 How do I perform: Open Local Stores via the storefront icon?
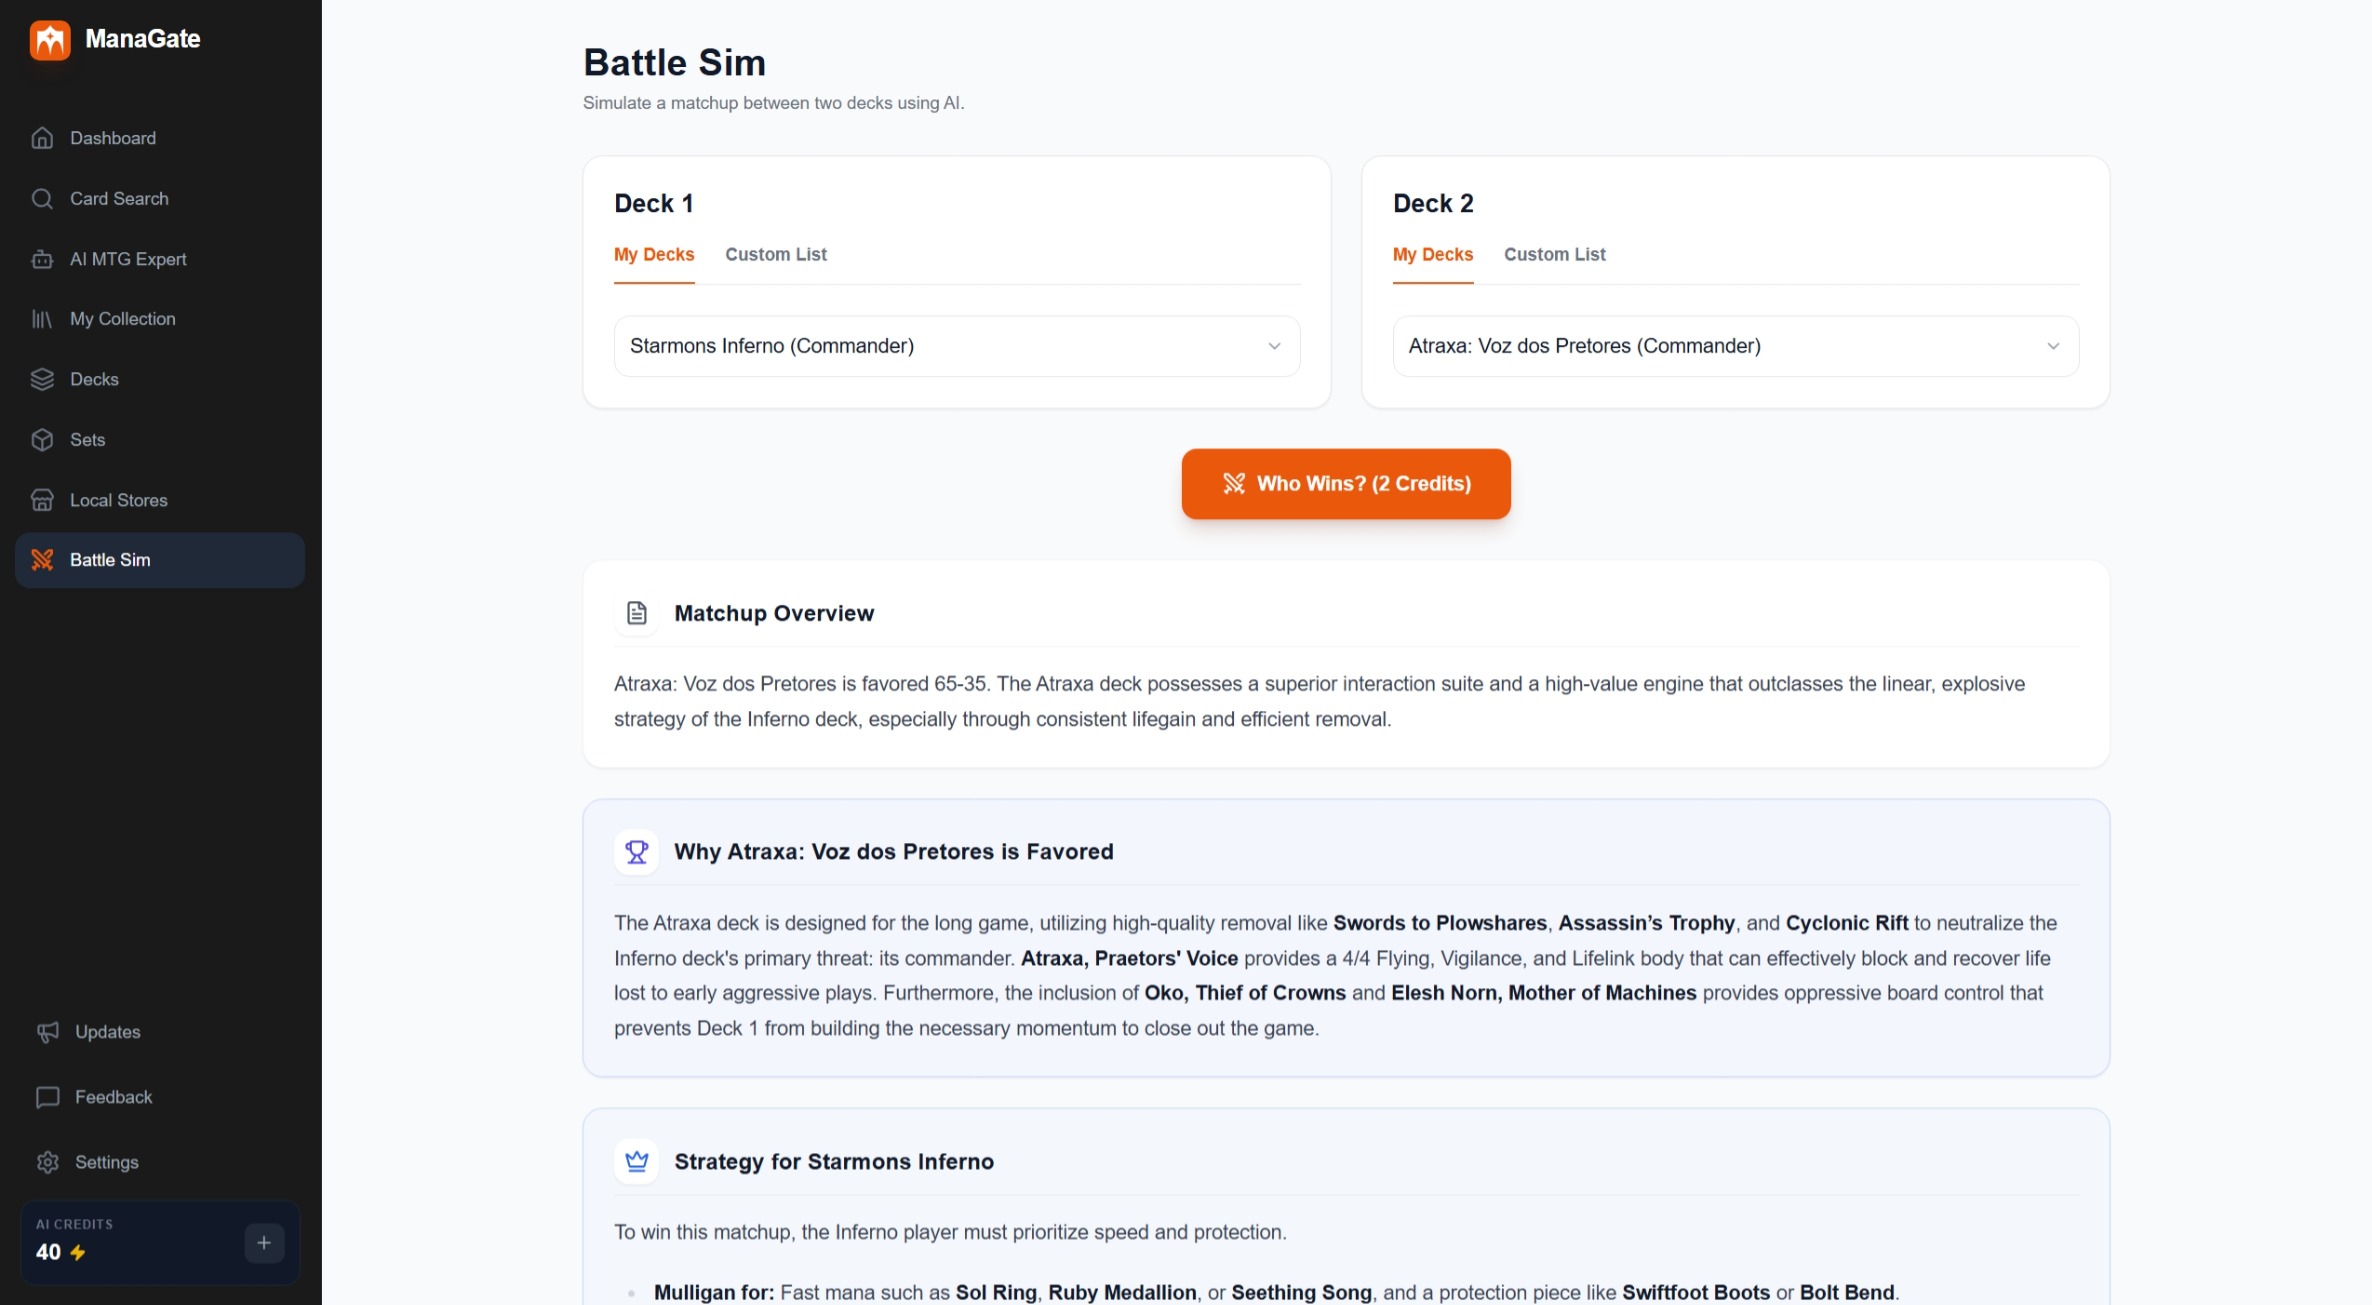[x=42, y=500]
